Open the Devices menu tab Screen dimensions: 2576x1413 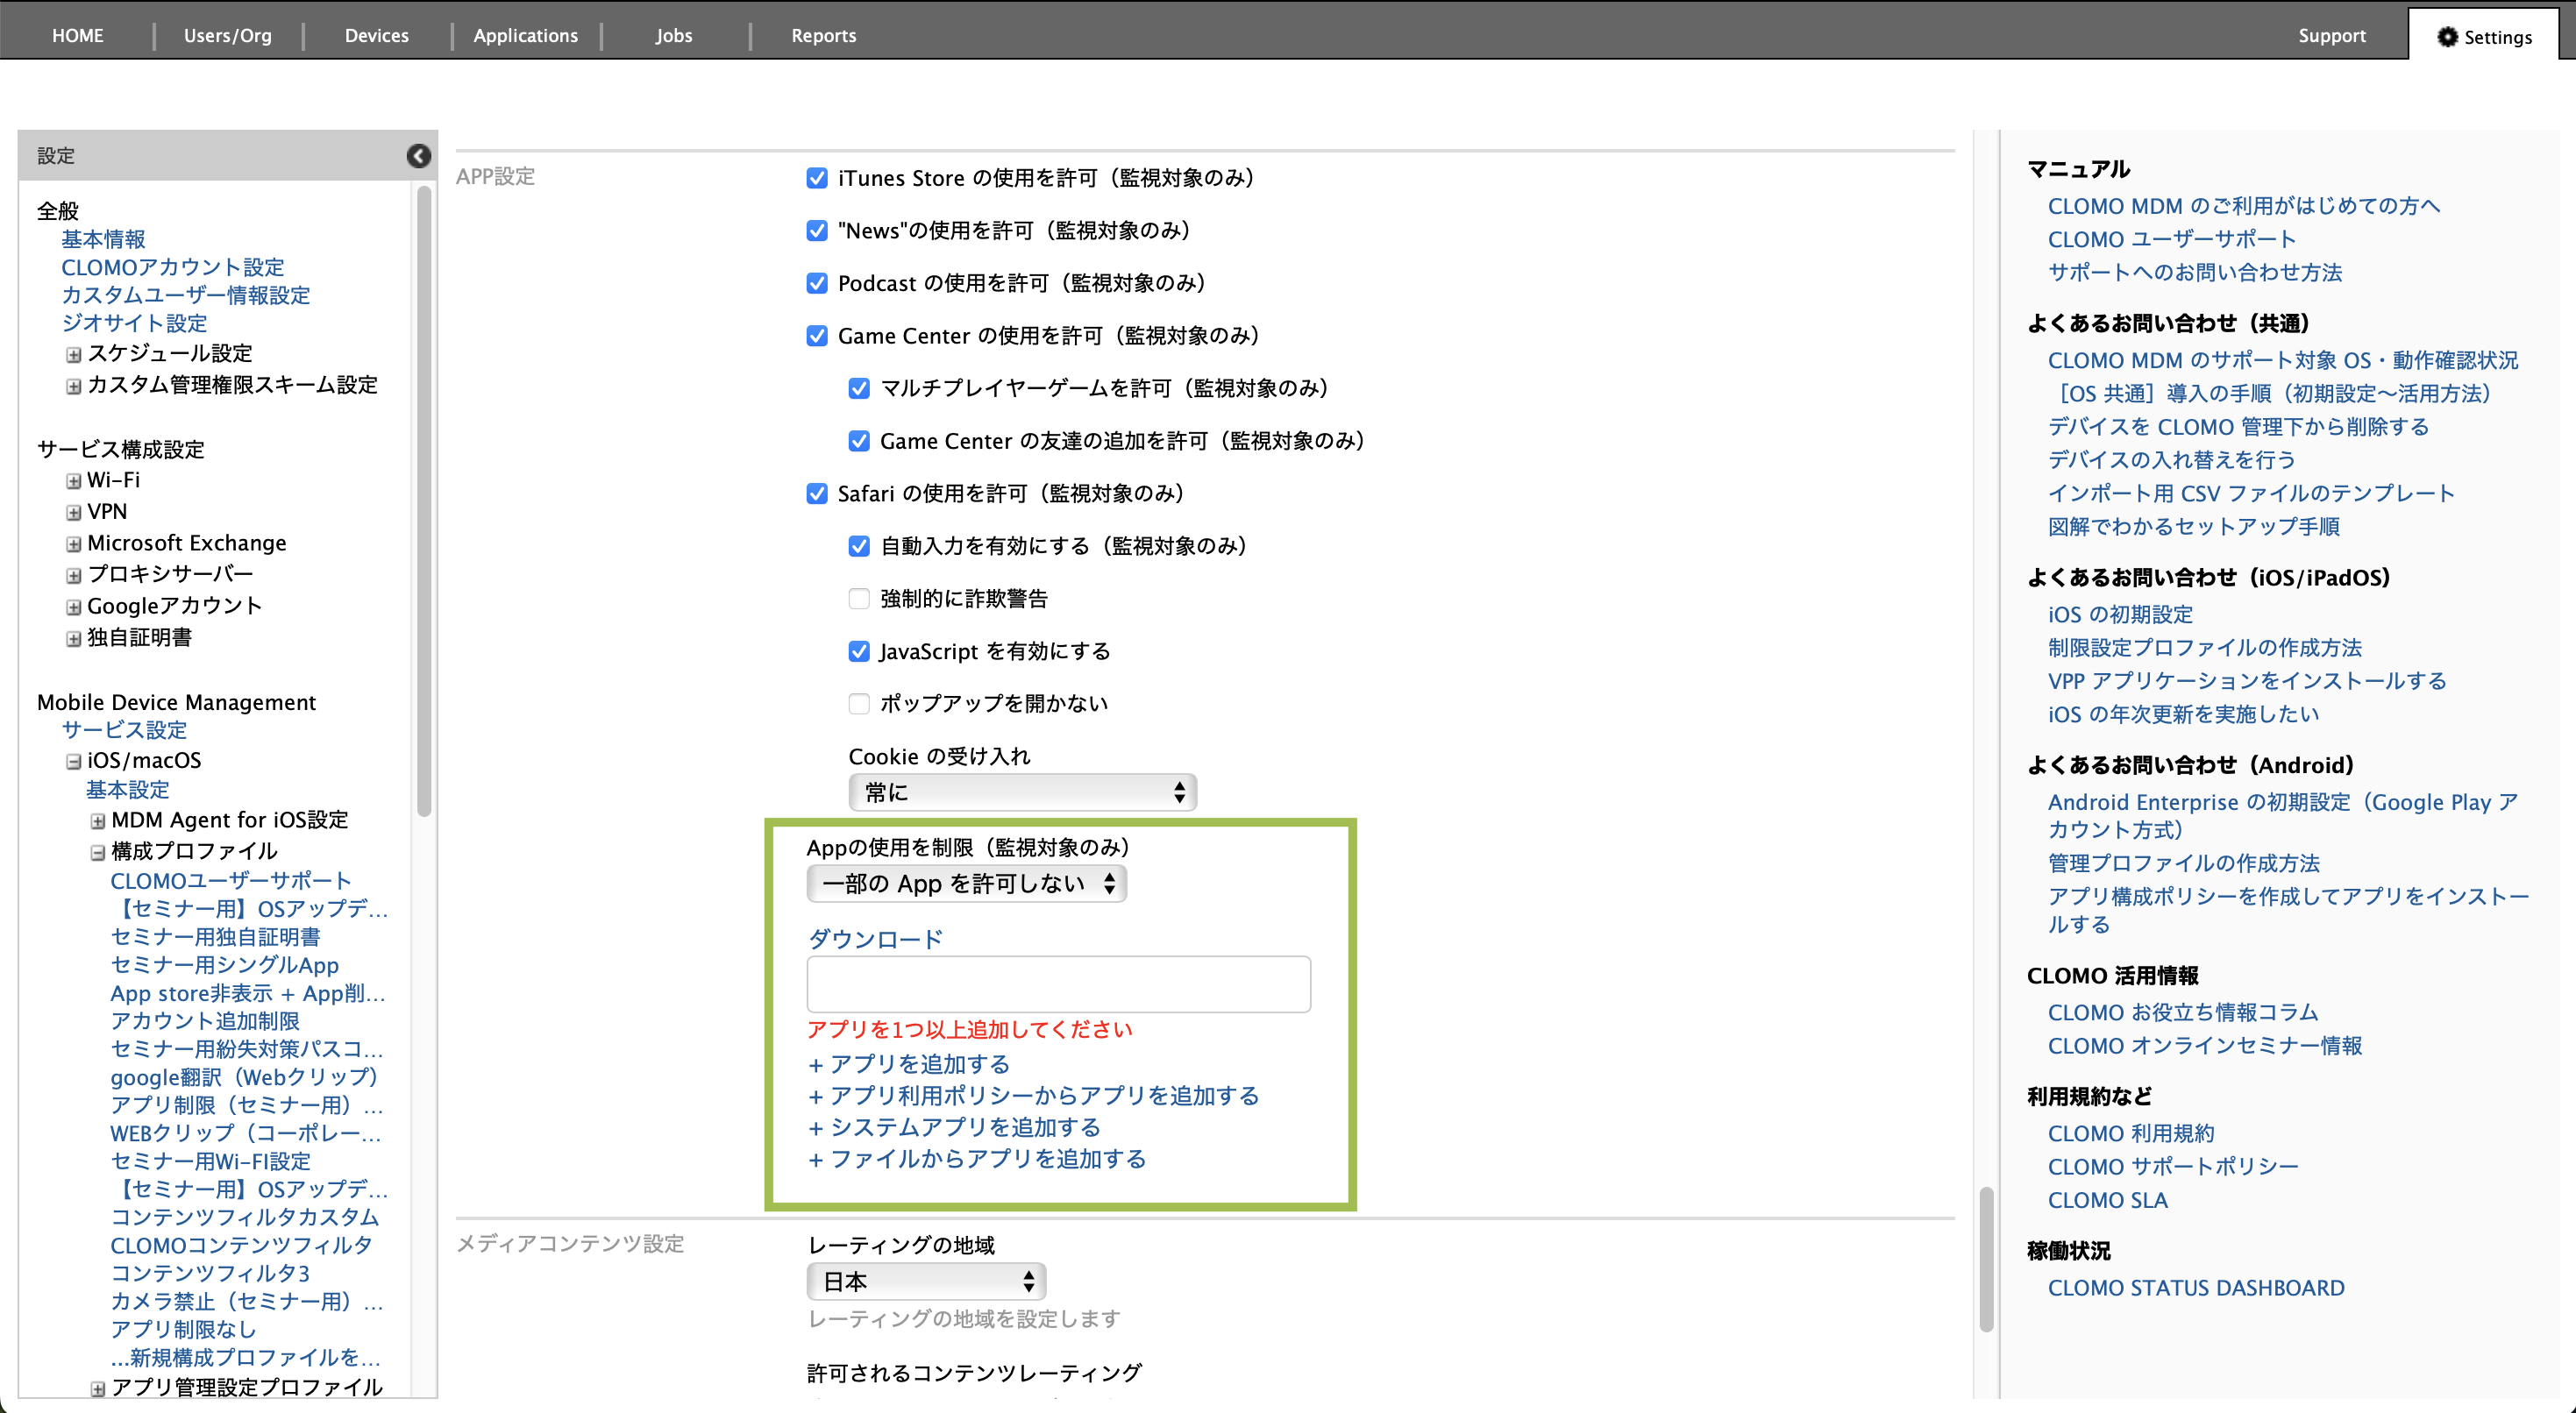(376, 36)
